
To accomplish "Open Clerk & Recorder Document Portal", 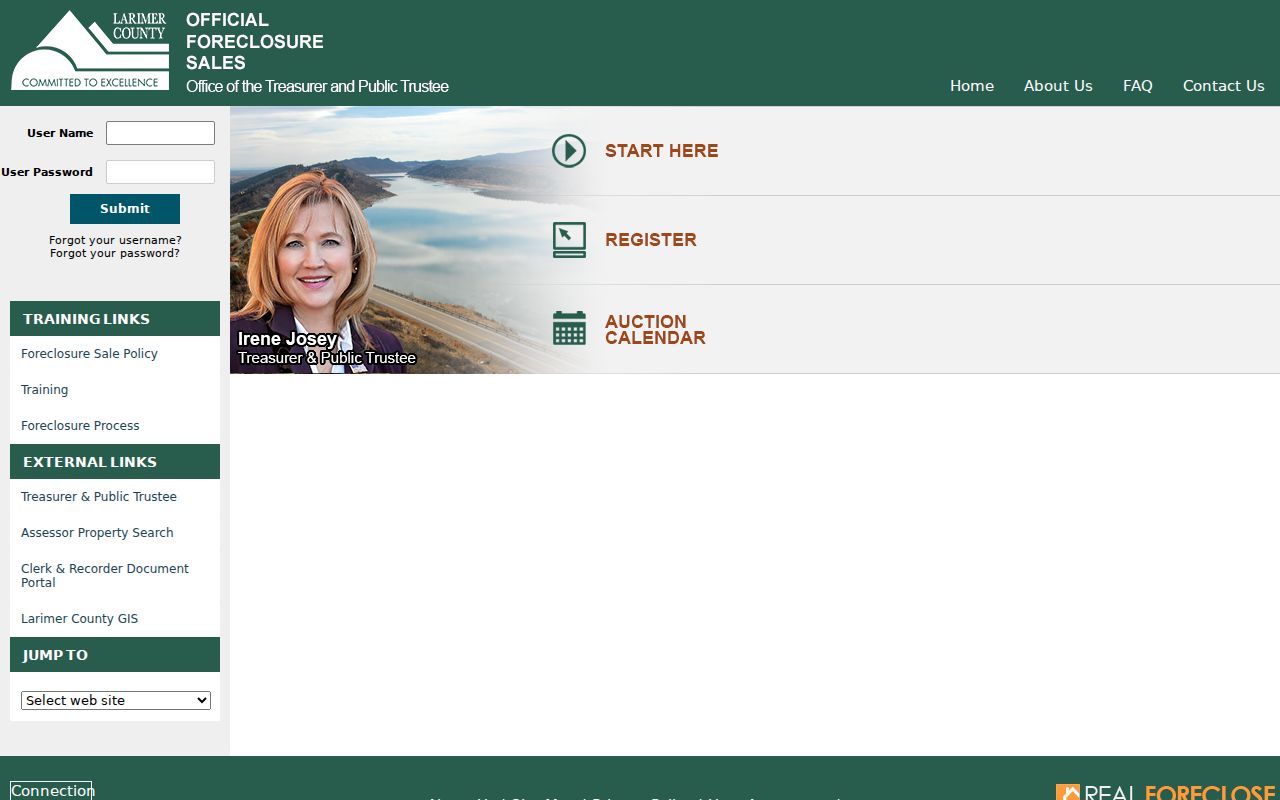I will pyautogui.click(x=105, y=575).
